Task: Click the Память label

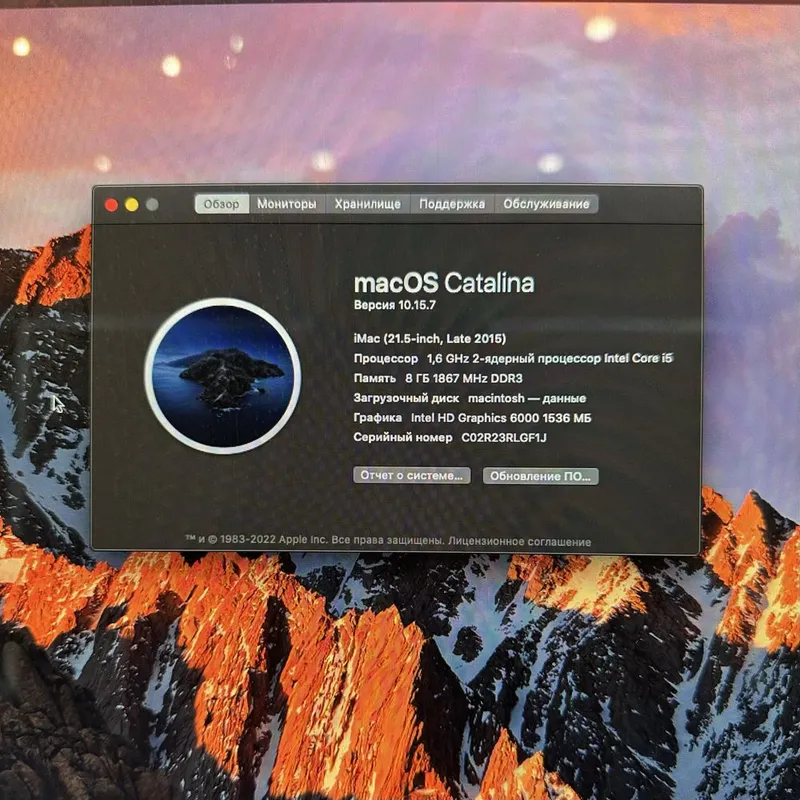Action: coord(374,378)
